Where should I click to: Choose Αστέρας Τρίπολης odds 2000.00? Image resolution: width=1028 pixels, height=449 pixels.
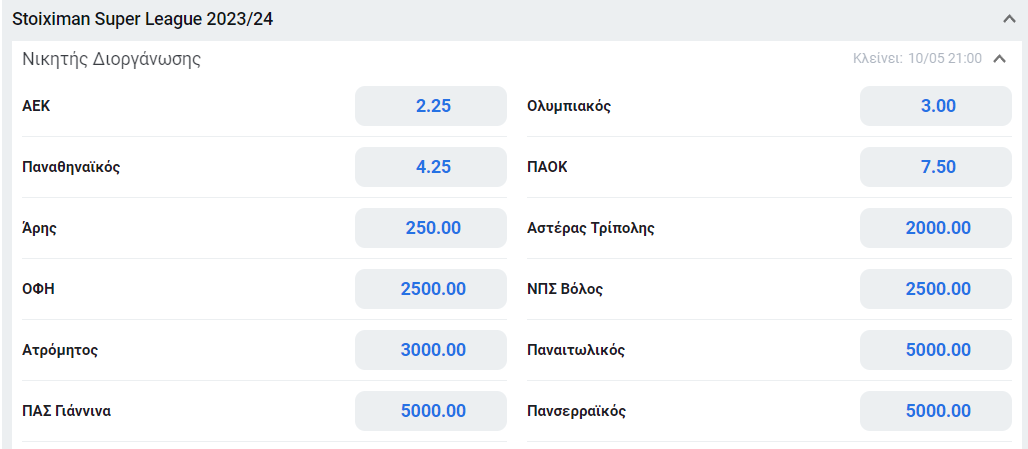(936, 228)
